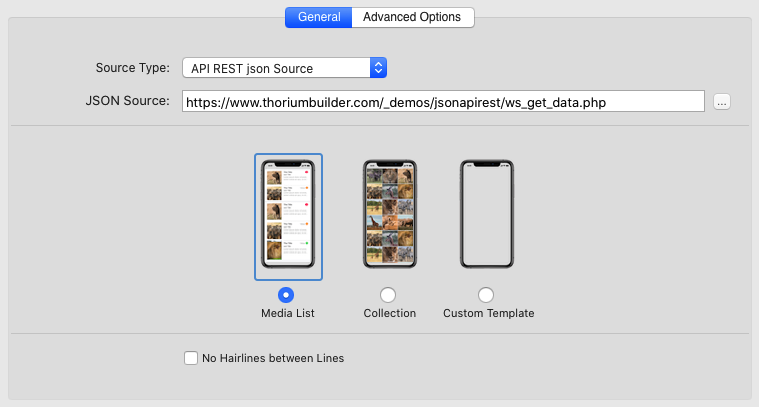Select the Media List radio button

287,295
